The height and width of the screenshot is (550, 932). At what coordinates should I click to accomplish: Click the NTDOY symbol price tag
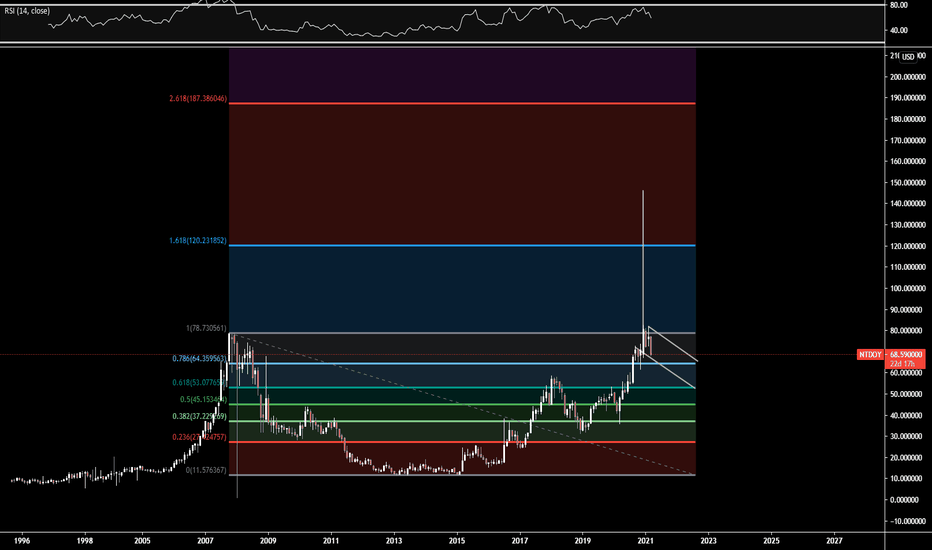[x=870, y=354]
